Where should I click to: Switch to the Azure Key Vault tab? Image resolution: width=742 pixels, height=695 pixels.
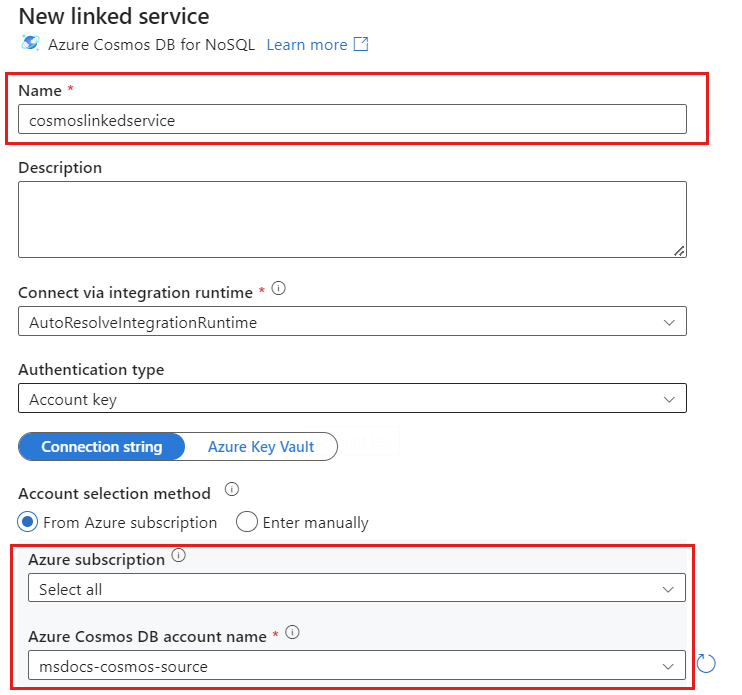point(261,447)
